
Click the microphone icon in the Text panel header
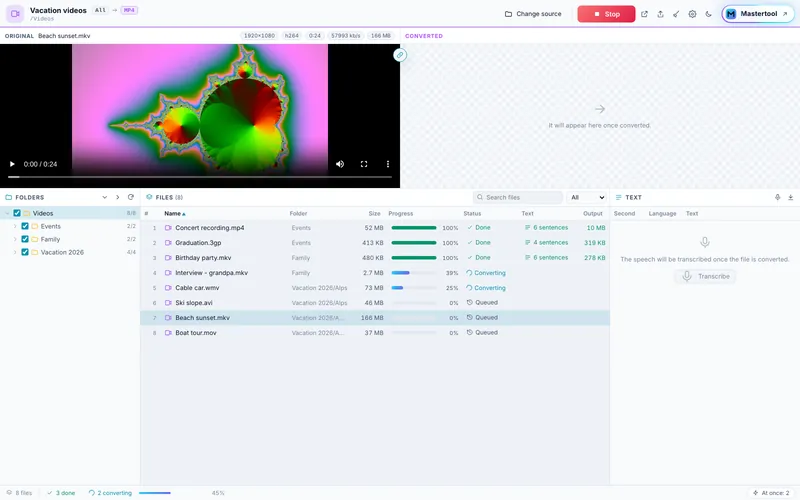[778, 197]
